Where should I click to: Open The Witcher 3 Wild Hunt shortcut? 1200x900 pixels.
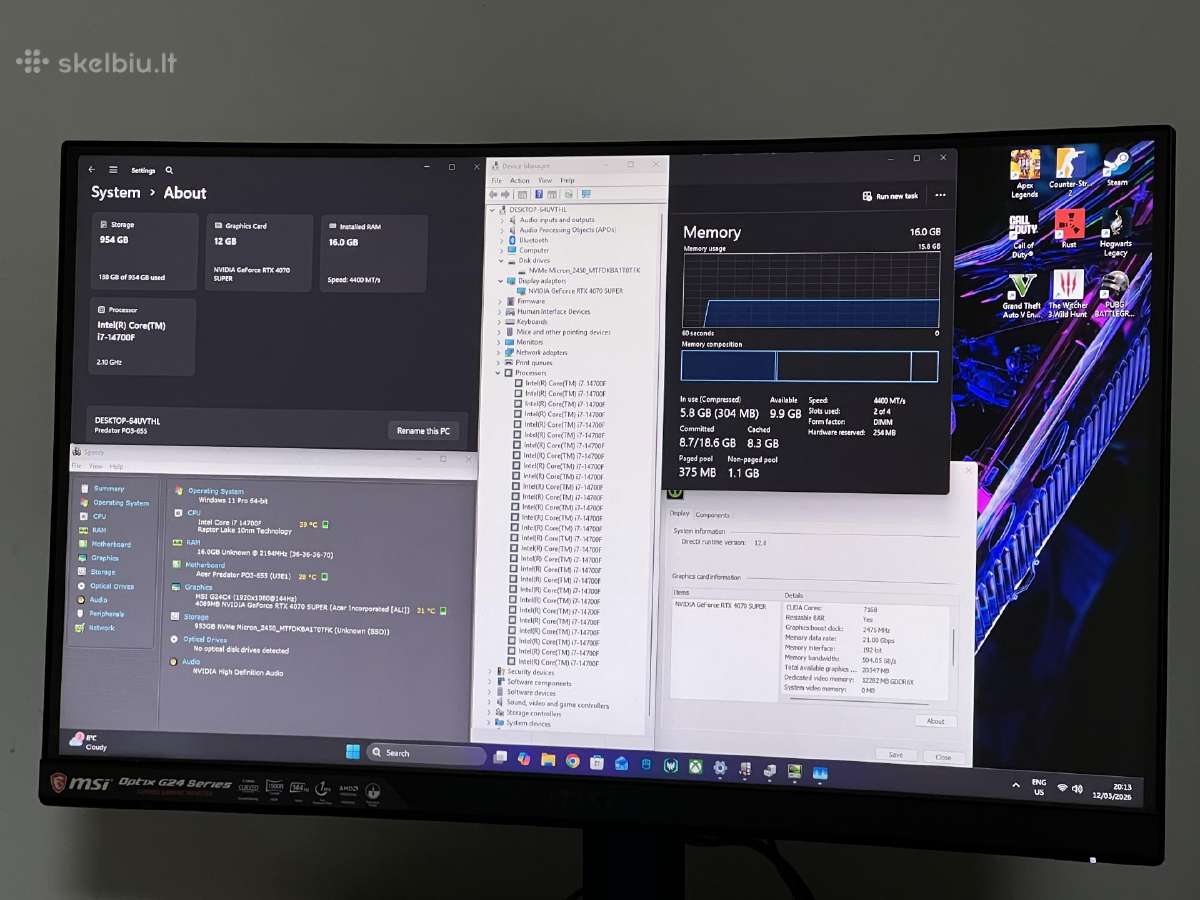1068,293
